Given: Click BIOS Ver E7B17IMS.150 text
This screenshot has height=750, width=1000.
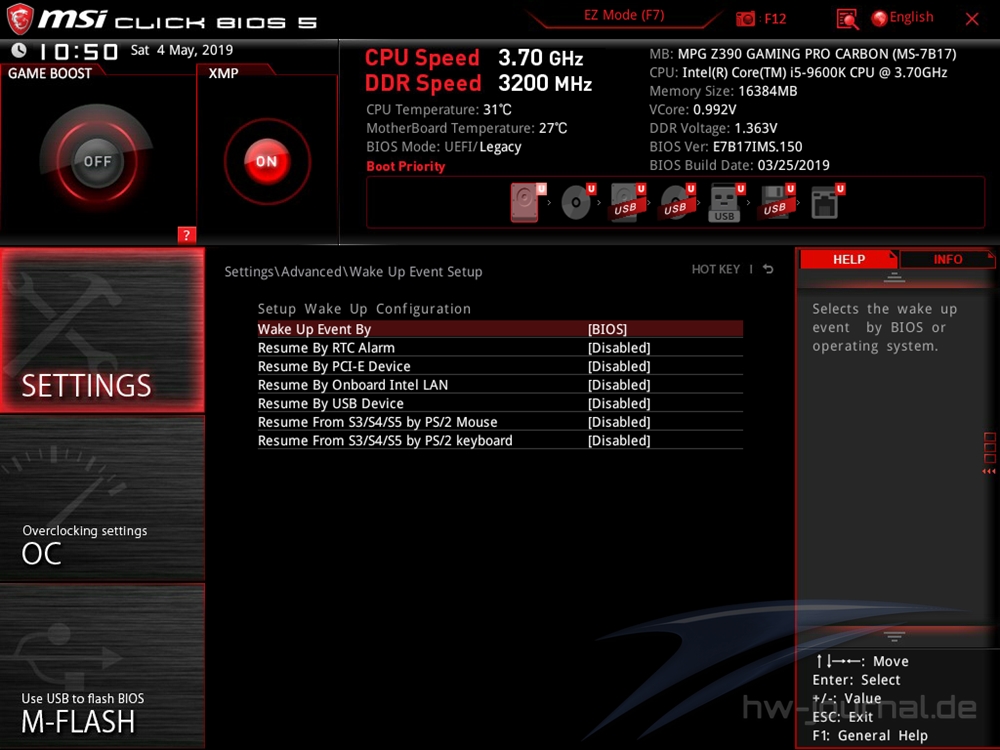Looking at the screenshot, I should click(726, 147).
